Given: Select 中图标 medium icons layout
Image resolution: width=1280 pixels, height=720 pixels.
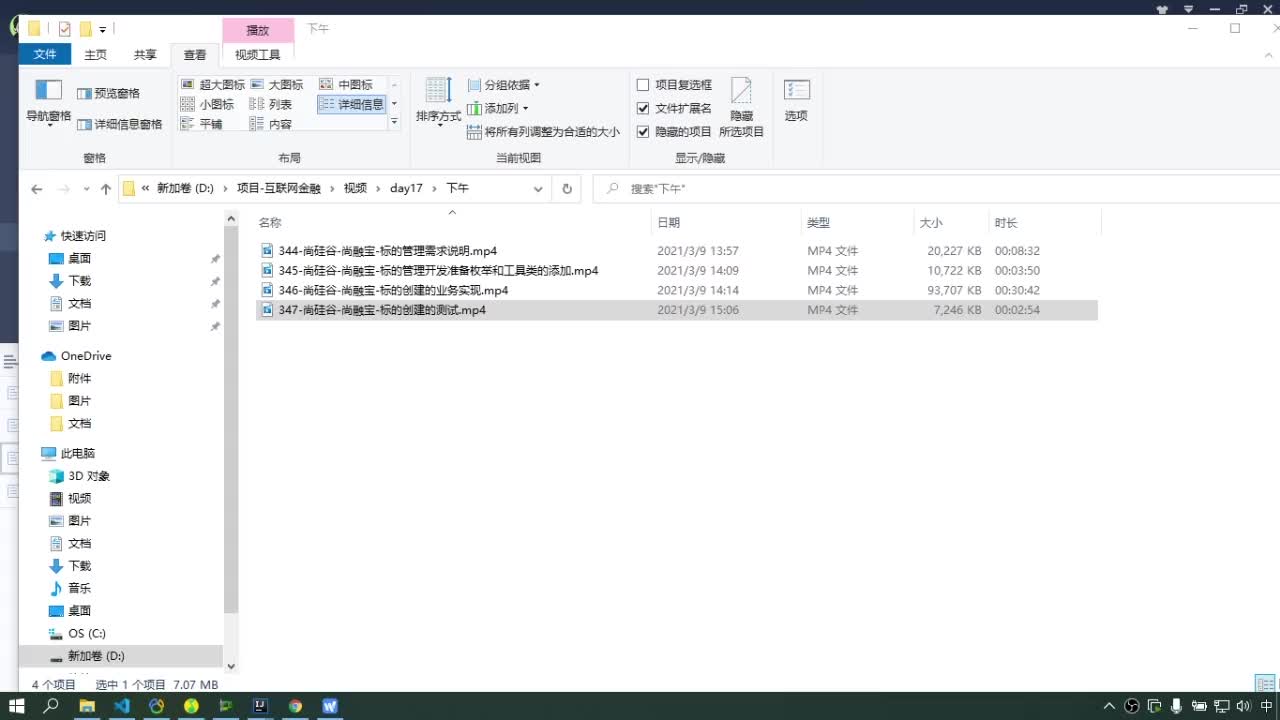Looking at the screenshot, I should pyautogui.click(x=346, y=85).
